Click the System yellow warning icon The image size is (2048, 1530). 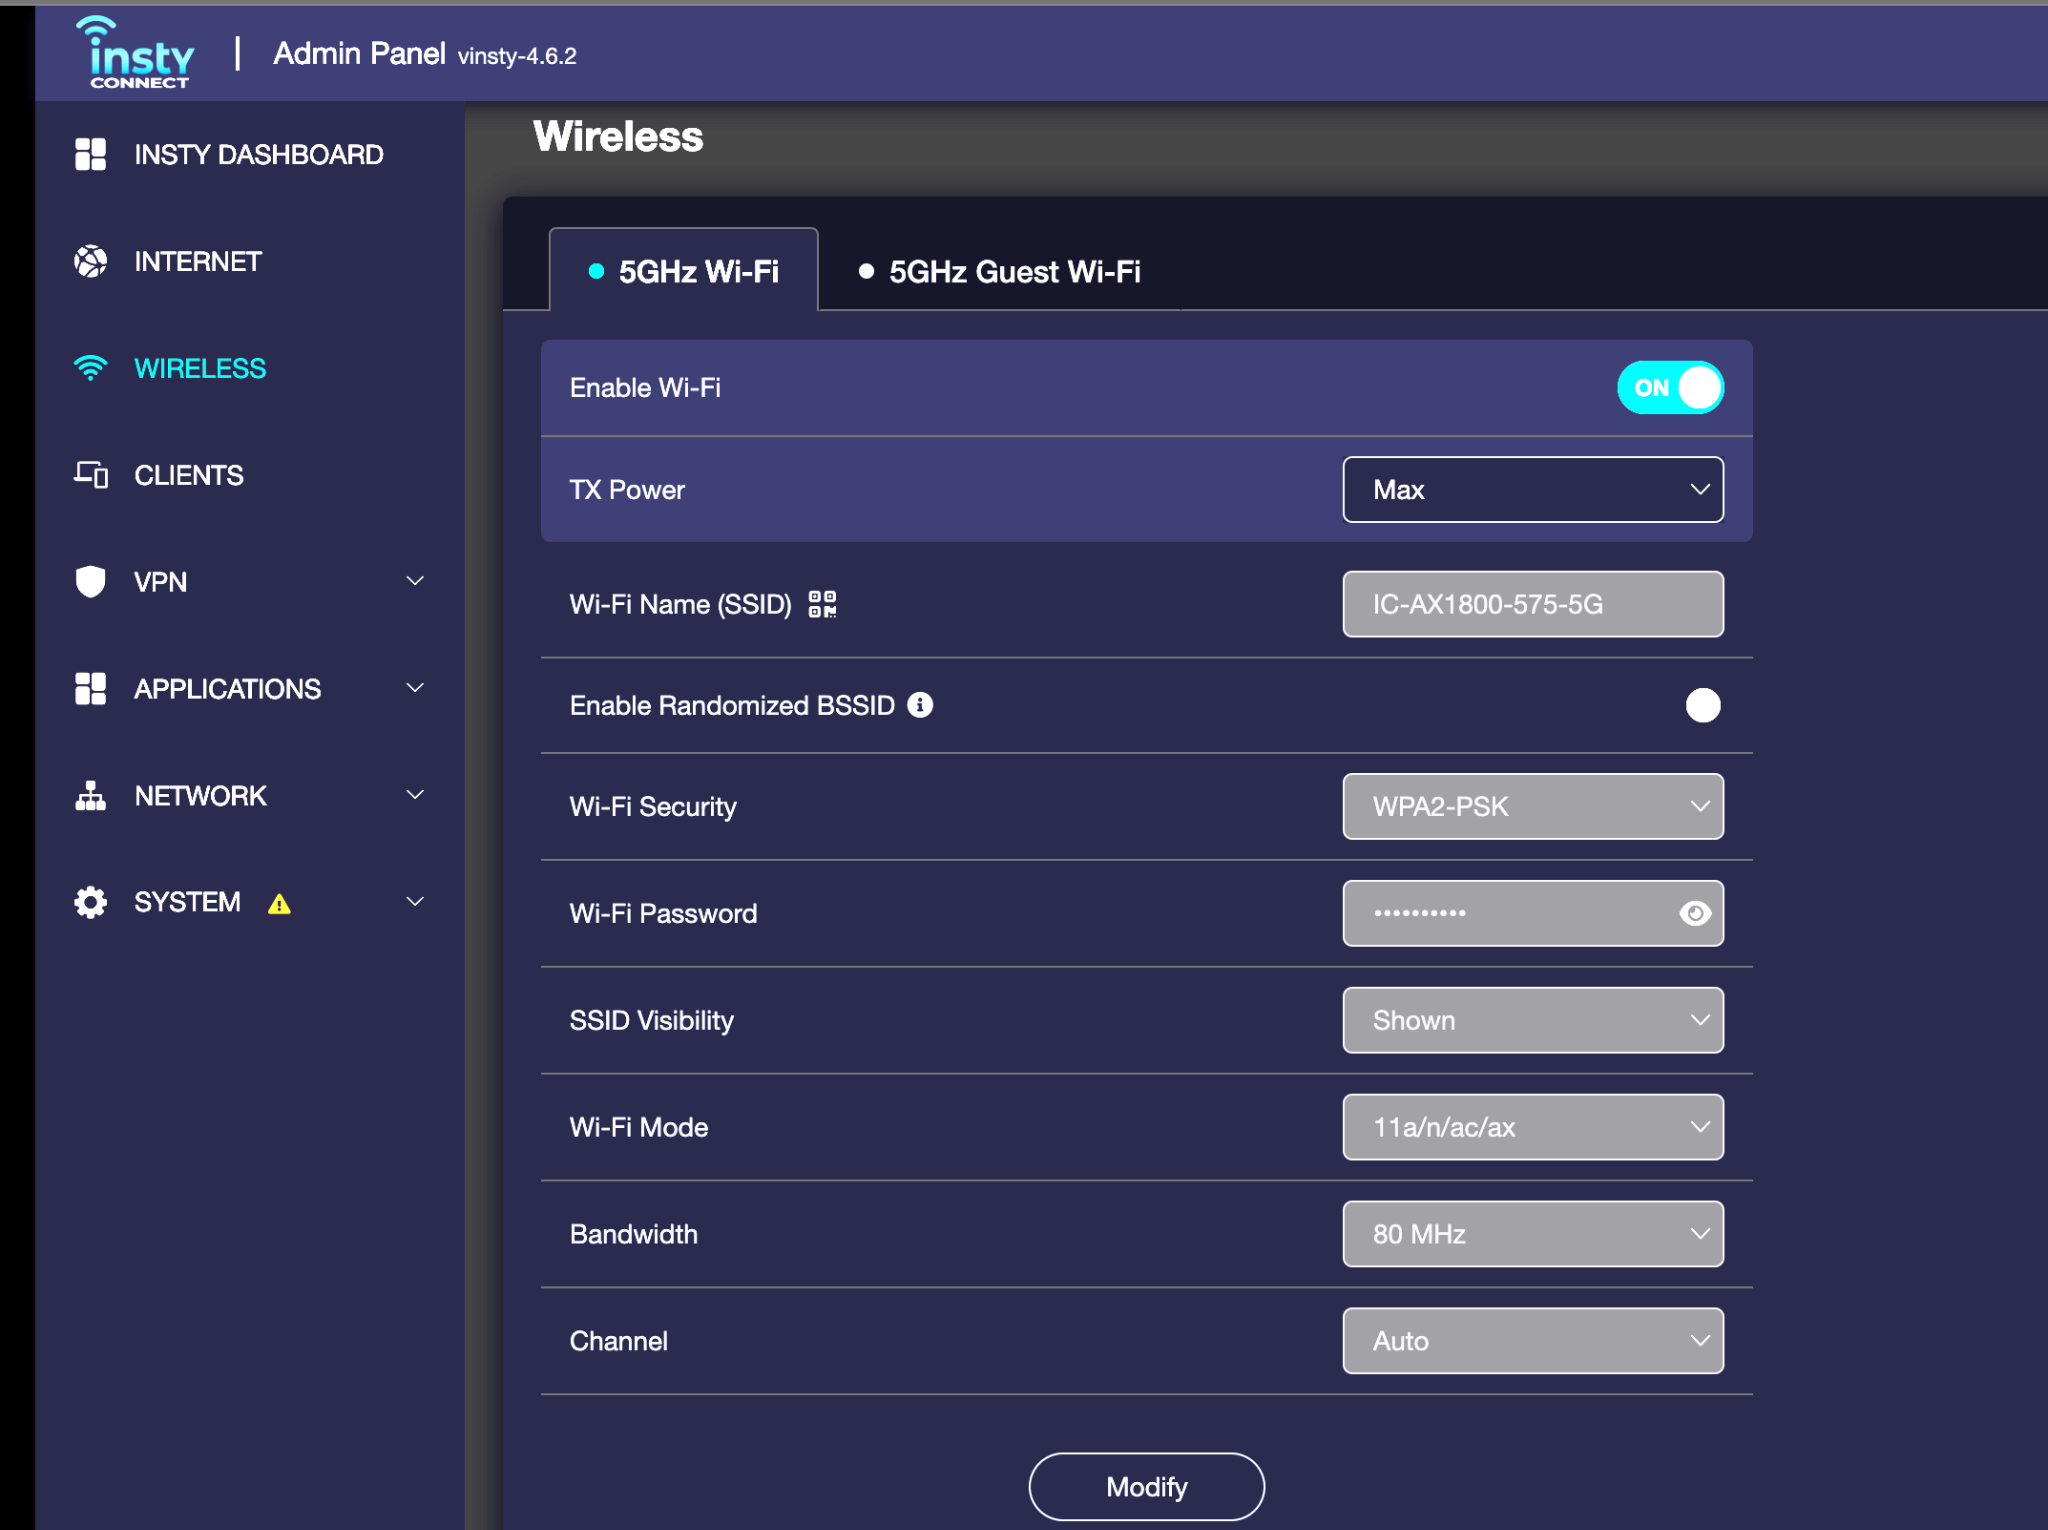tap(279, 904)
